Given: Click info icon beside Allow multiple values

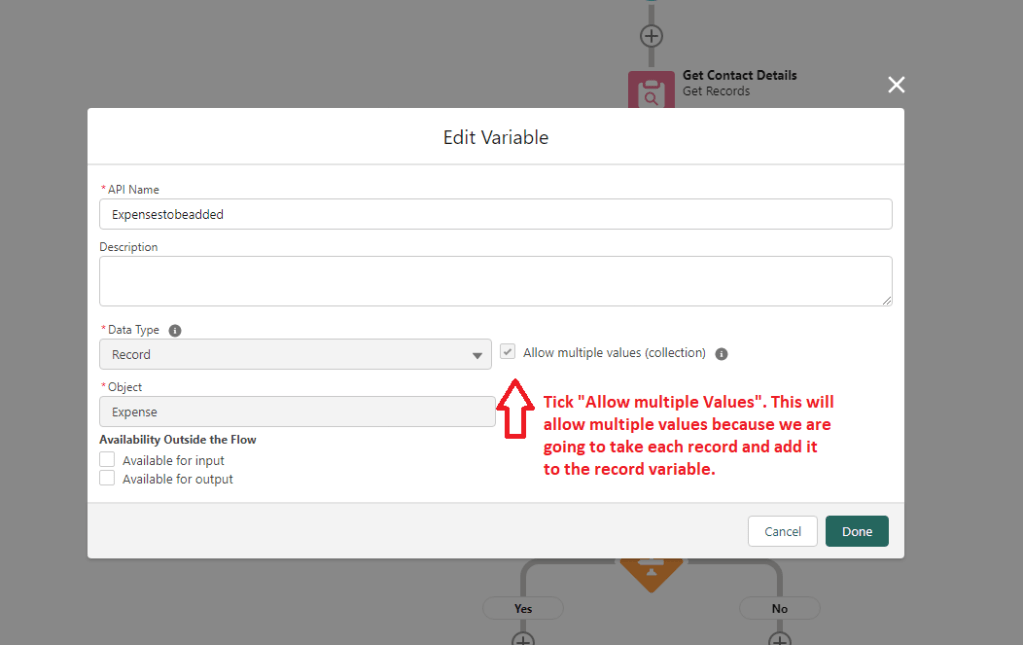Looking at the screenshot, I should pos(721,354).
